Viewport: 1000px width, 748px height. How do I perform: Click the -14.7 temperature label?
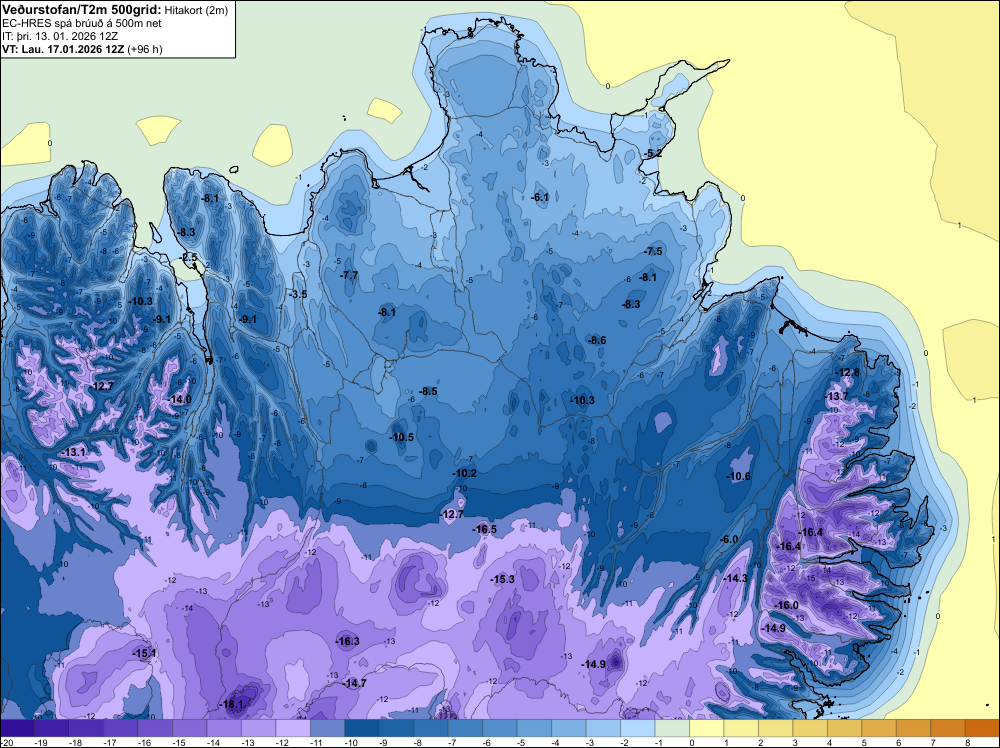click(355, 683)
